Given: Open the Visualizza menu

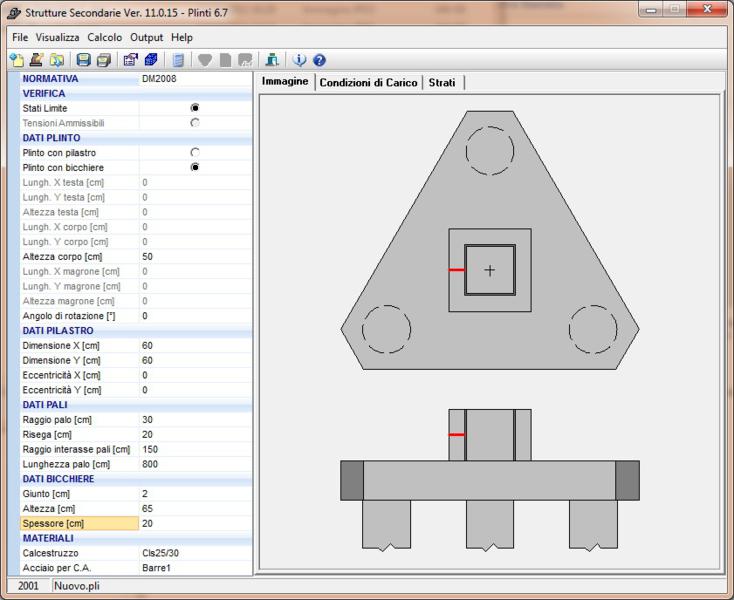Looking at the screenshot, I should pyautogui.click(x=58, y=37).
